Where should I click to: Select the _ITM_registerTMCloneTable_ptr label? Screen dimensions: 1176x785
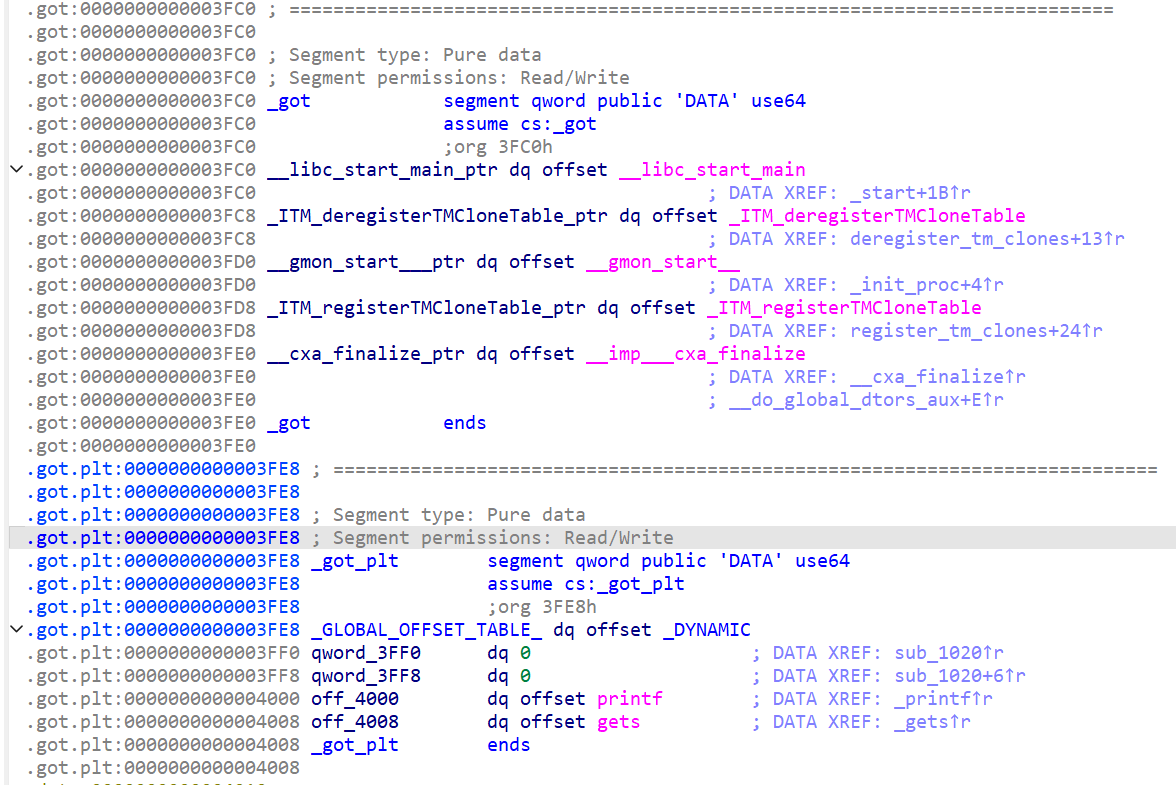426,308
